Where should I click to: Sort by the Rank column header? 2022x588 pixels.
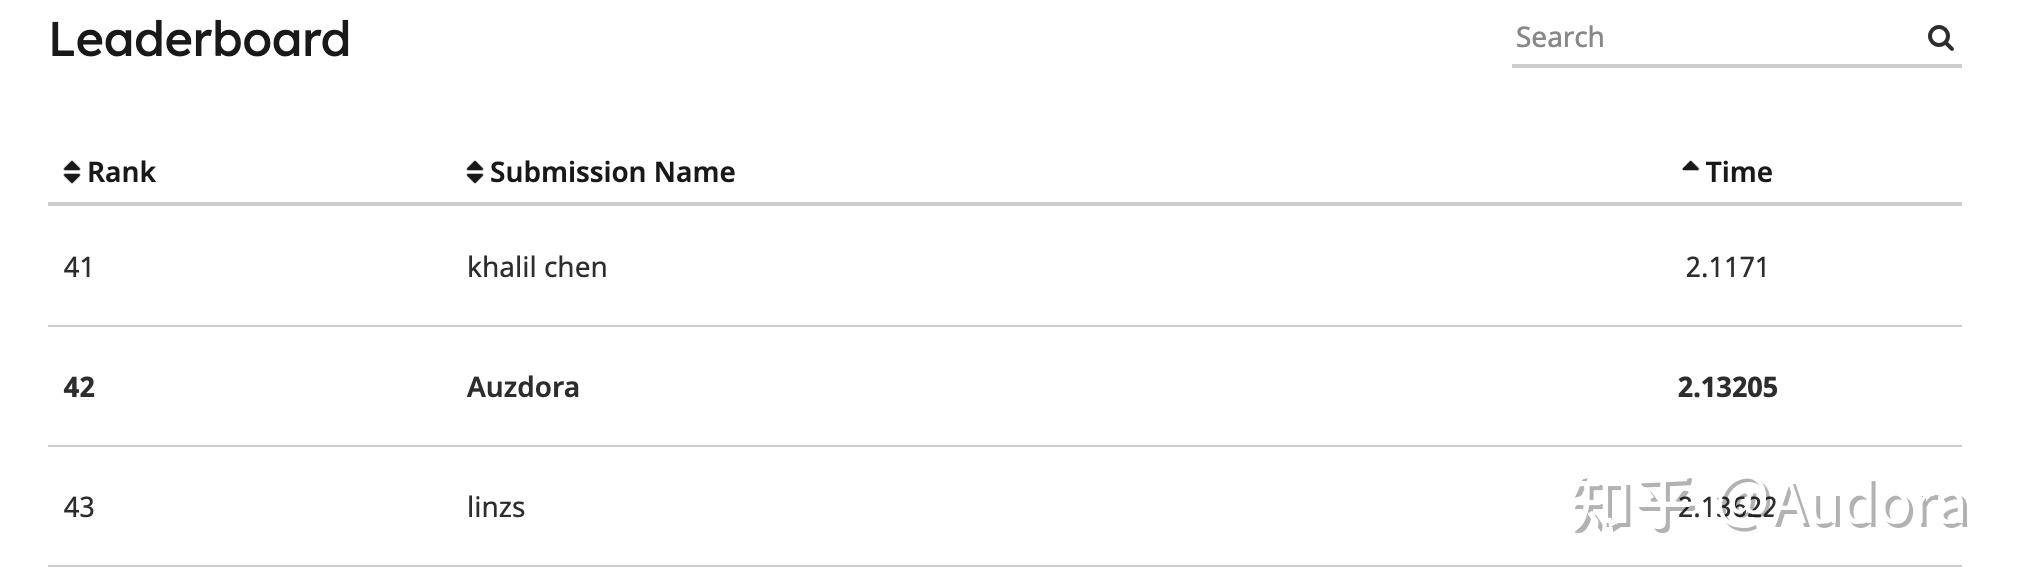point(121,172)
